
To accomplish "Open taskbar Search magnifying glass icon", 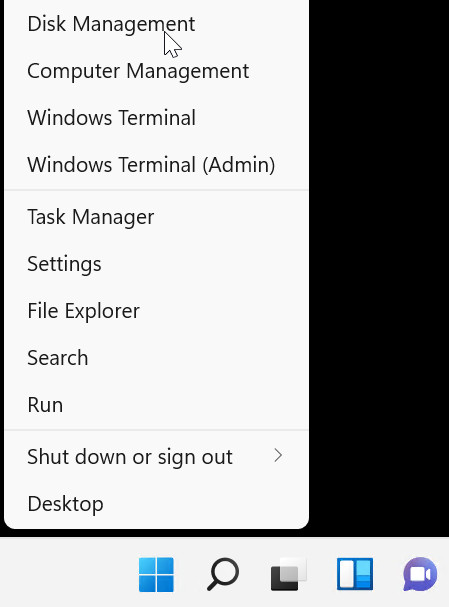I will pyautogui.click(x=223, y=574).
